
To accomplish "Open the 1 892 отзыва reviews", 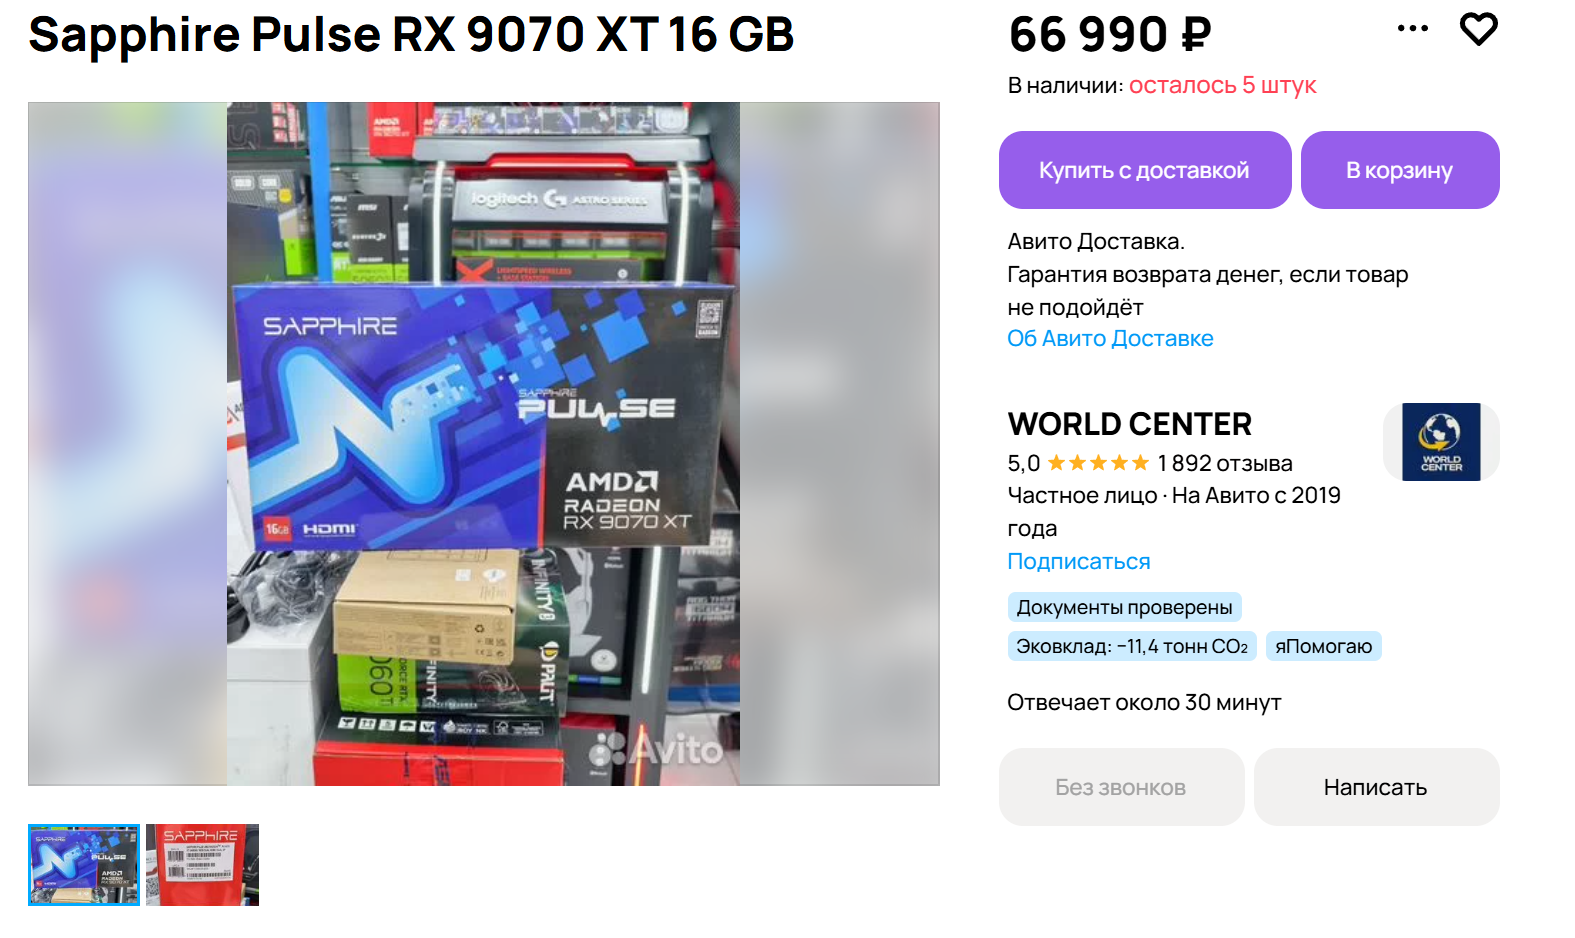I will click(1225, 463).
